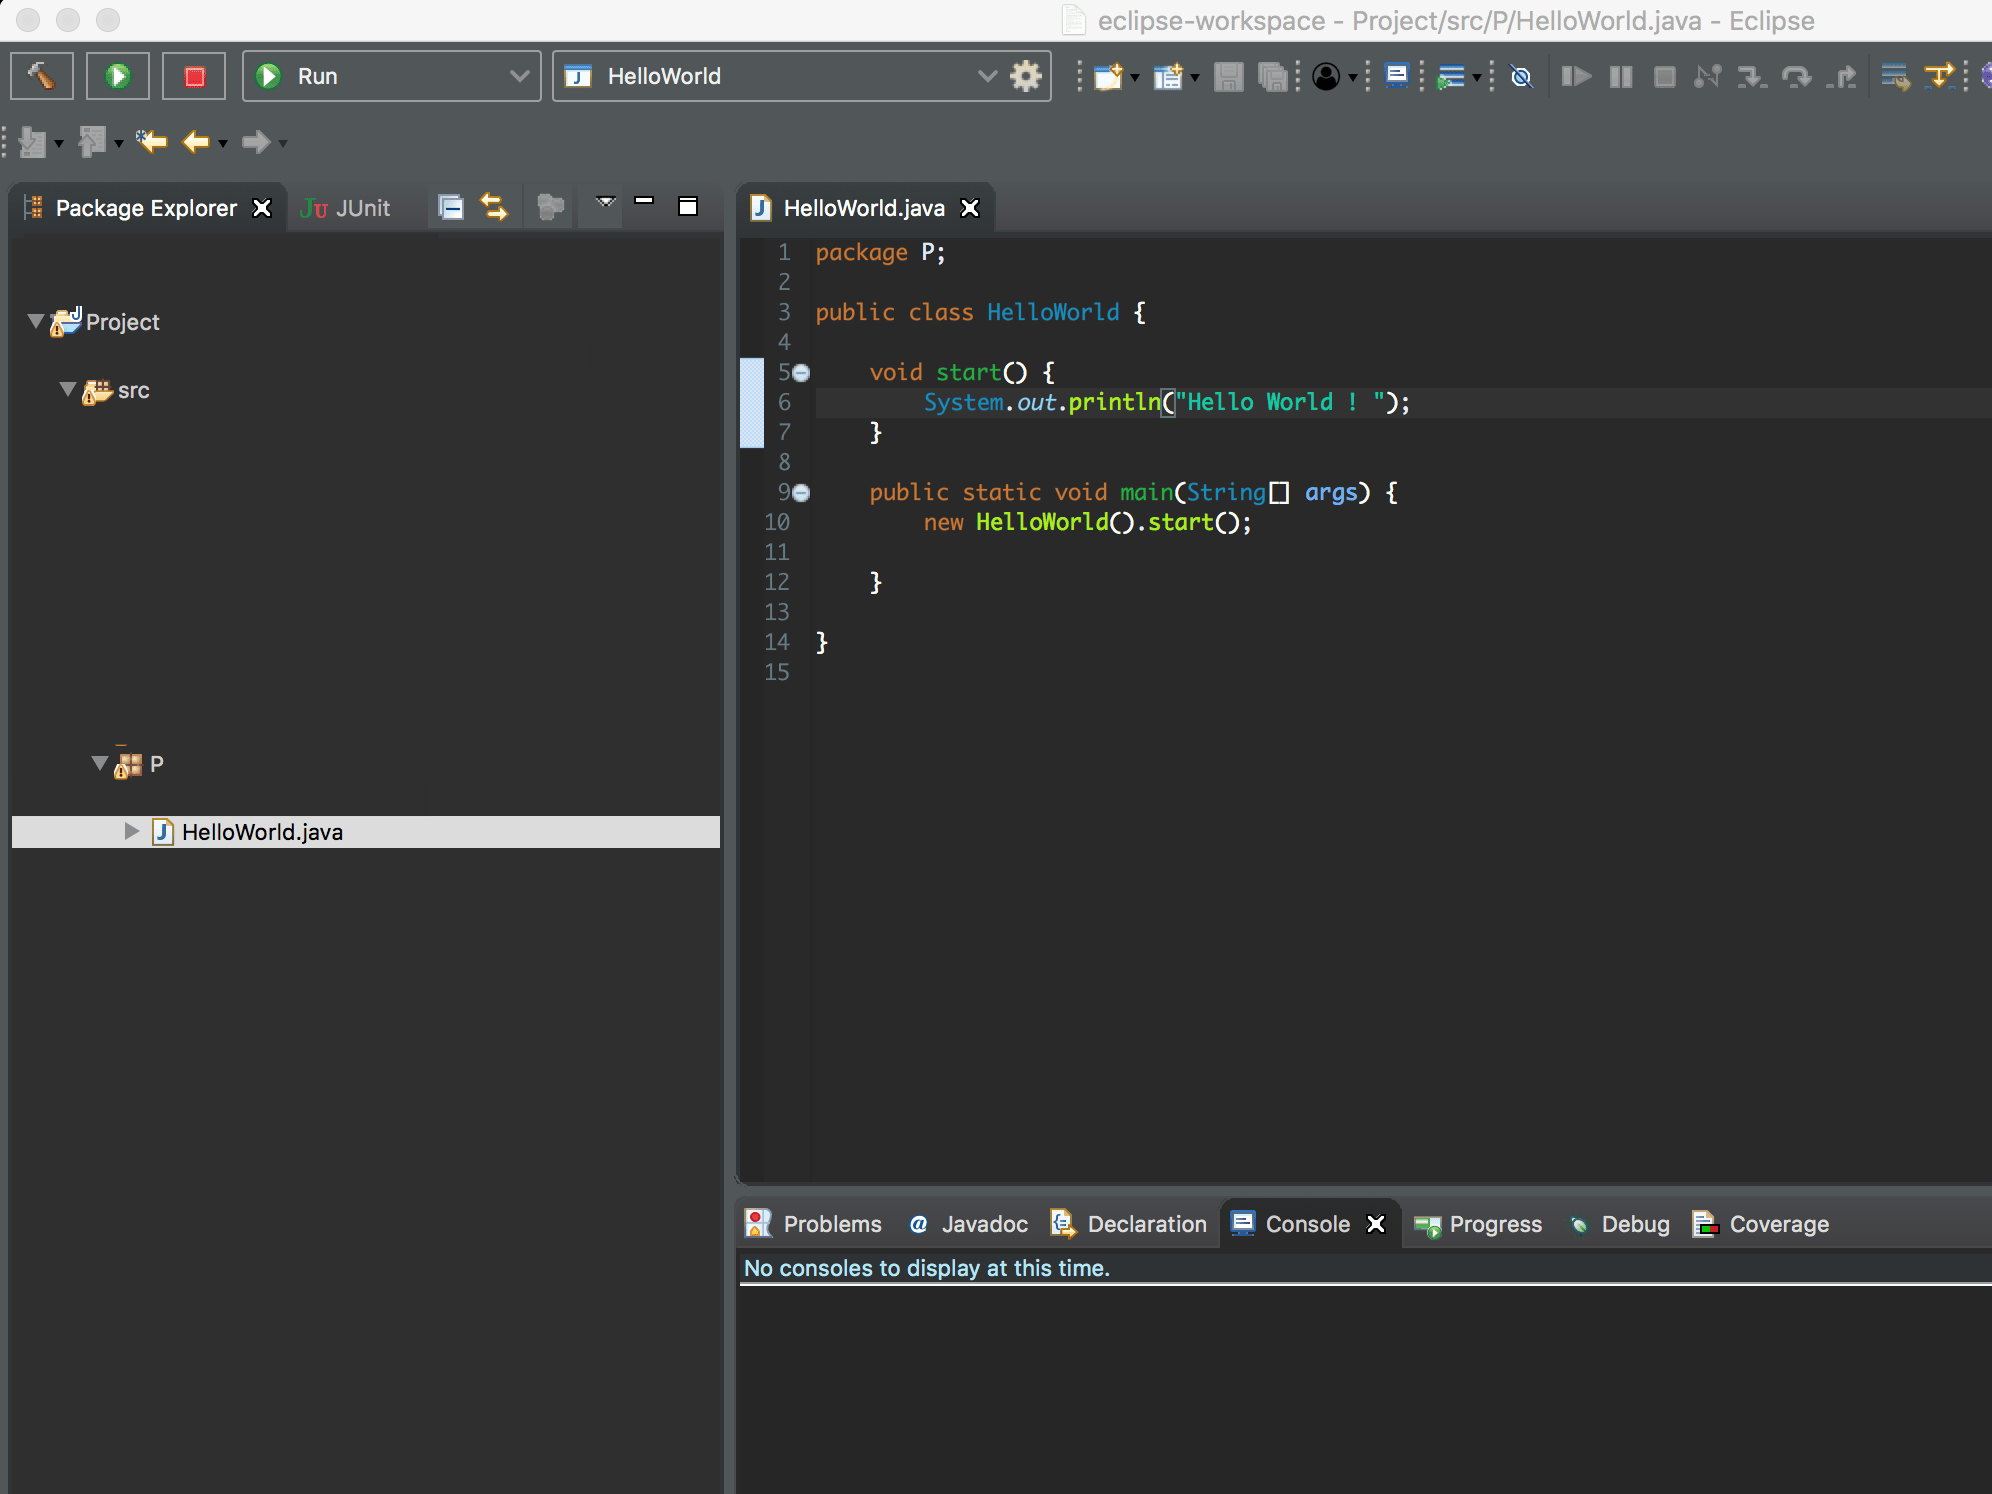Open launch configuration settings with gear icon
The image size is (1992, 1494).
(x=1026, y=76)
